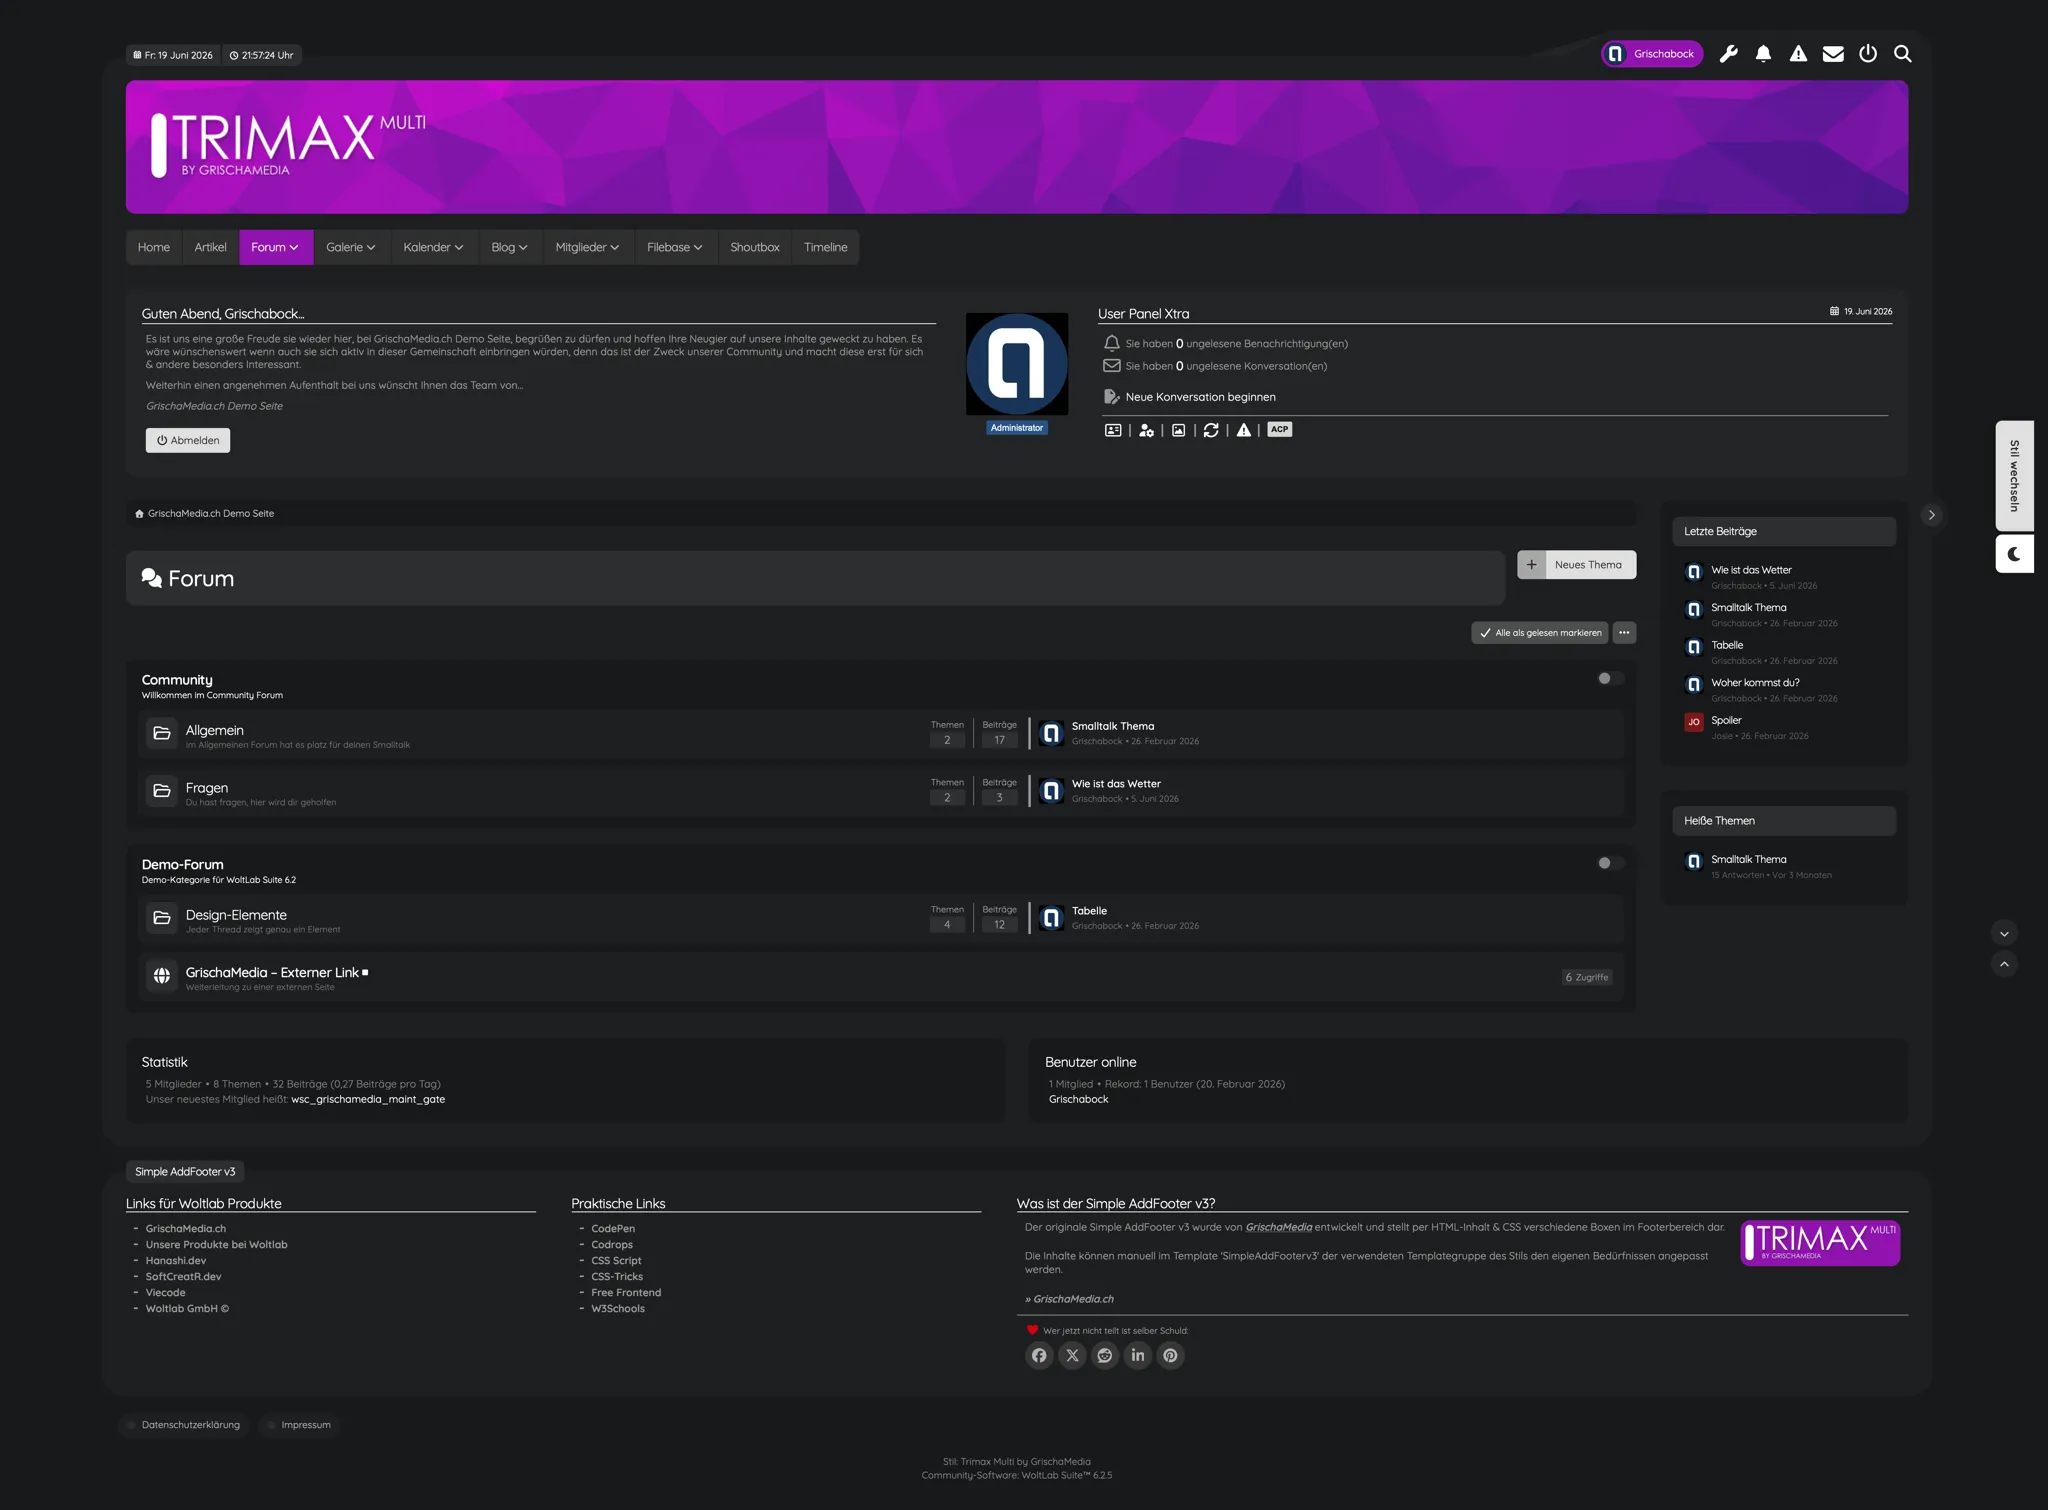Open the Allgemein forum link

(x=215, y=730)
